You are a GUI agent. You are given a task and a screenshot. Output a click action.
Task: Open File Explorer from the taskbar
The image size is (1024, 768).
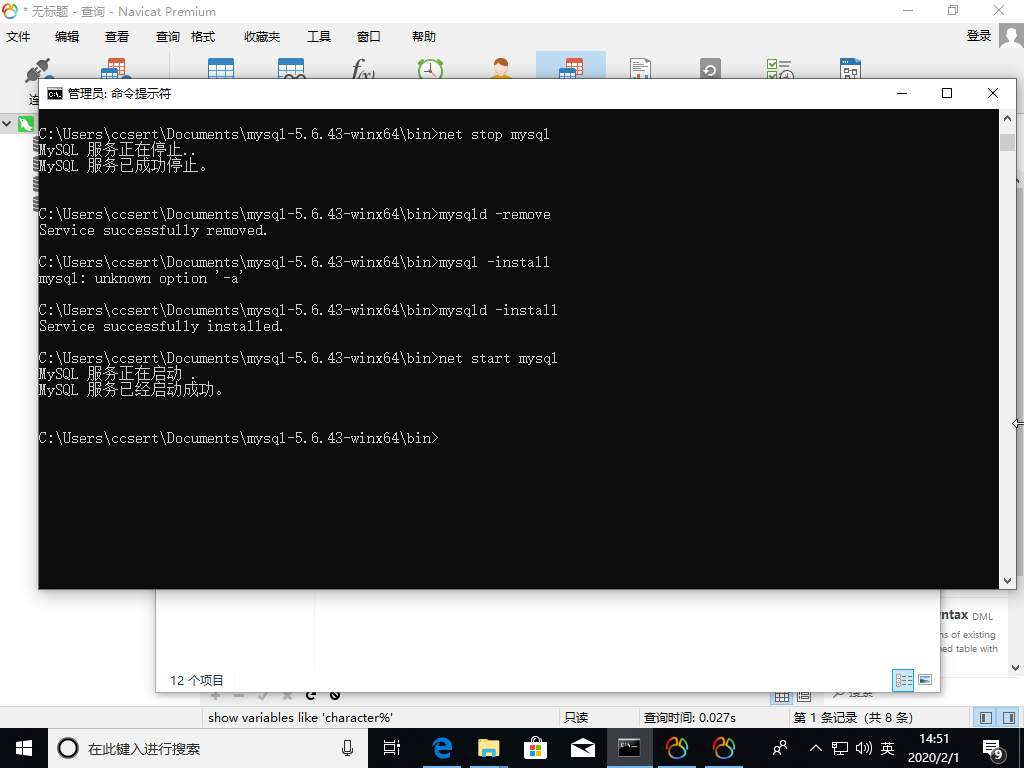(488, 748)
